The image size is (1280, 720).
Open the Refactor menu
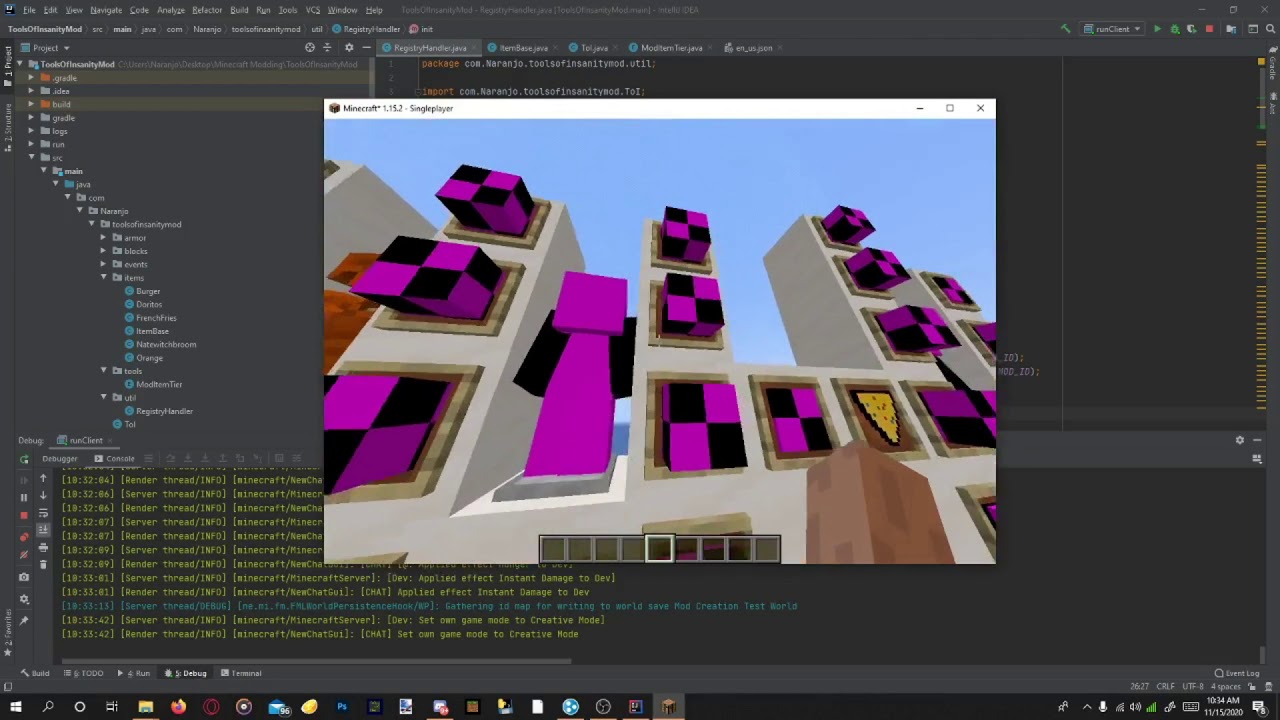tap(207, 10)
